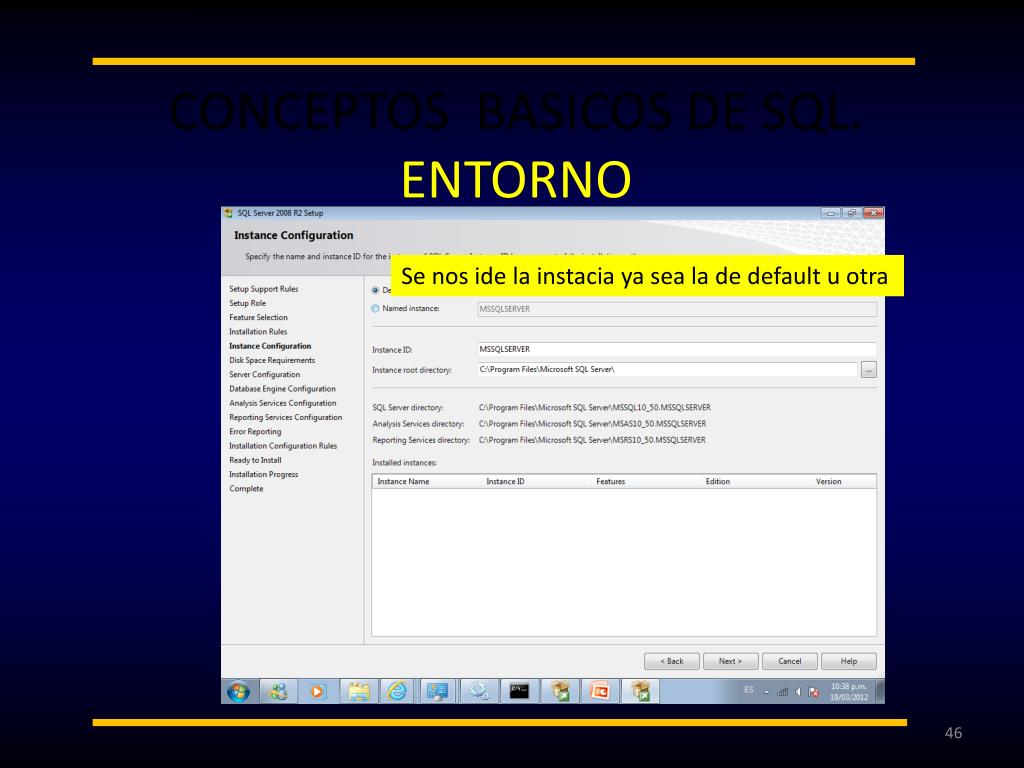This screenshot has width=1024, height=768.
Task: Open Windows Live Messenger from taskbar
Action: [279, 691]
